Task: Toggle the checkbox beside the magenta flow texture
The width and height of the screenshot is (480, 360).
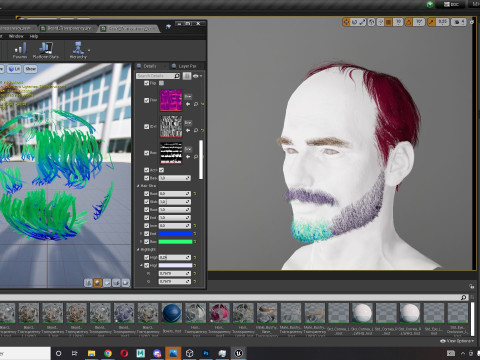Action: tap(146, 100)
